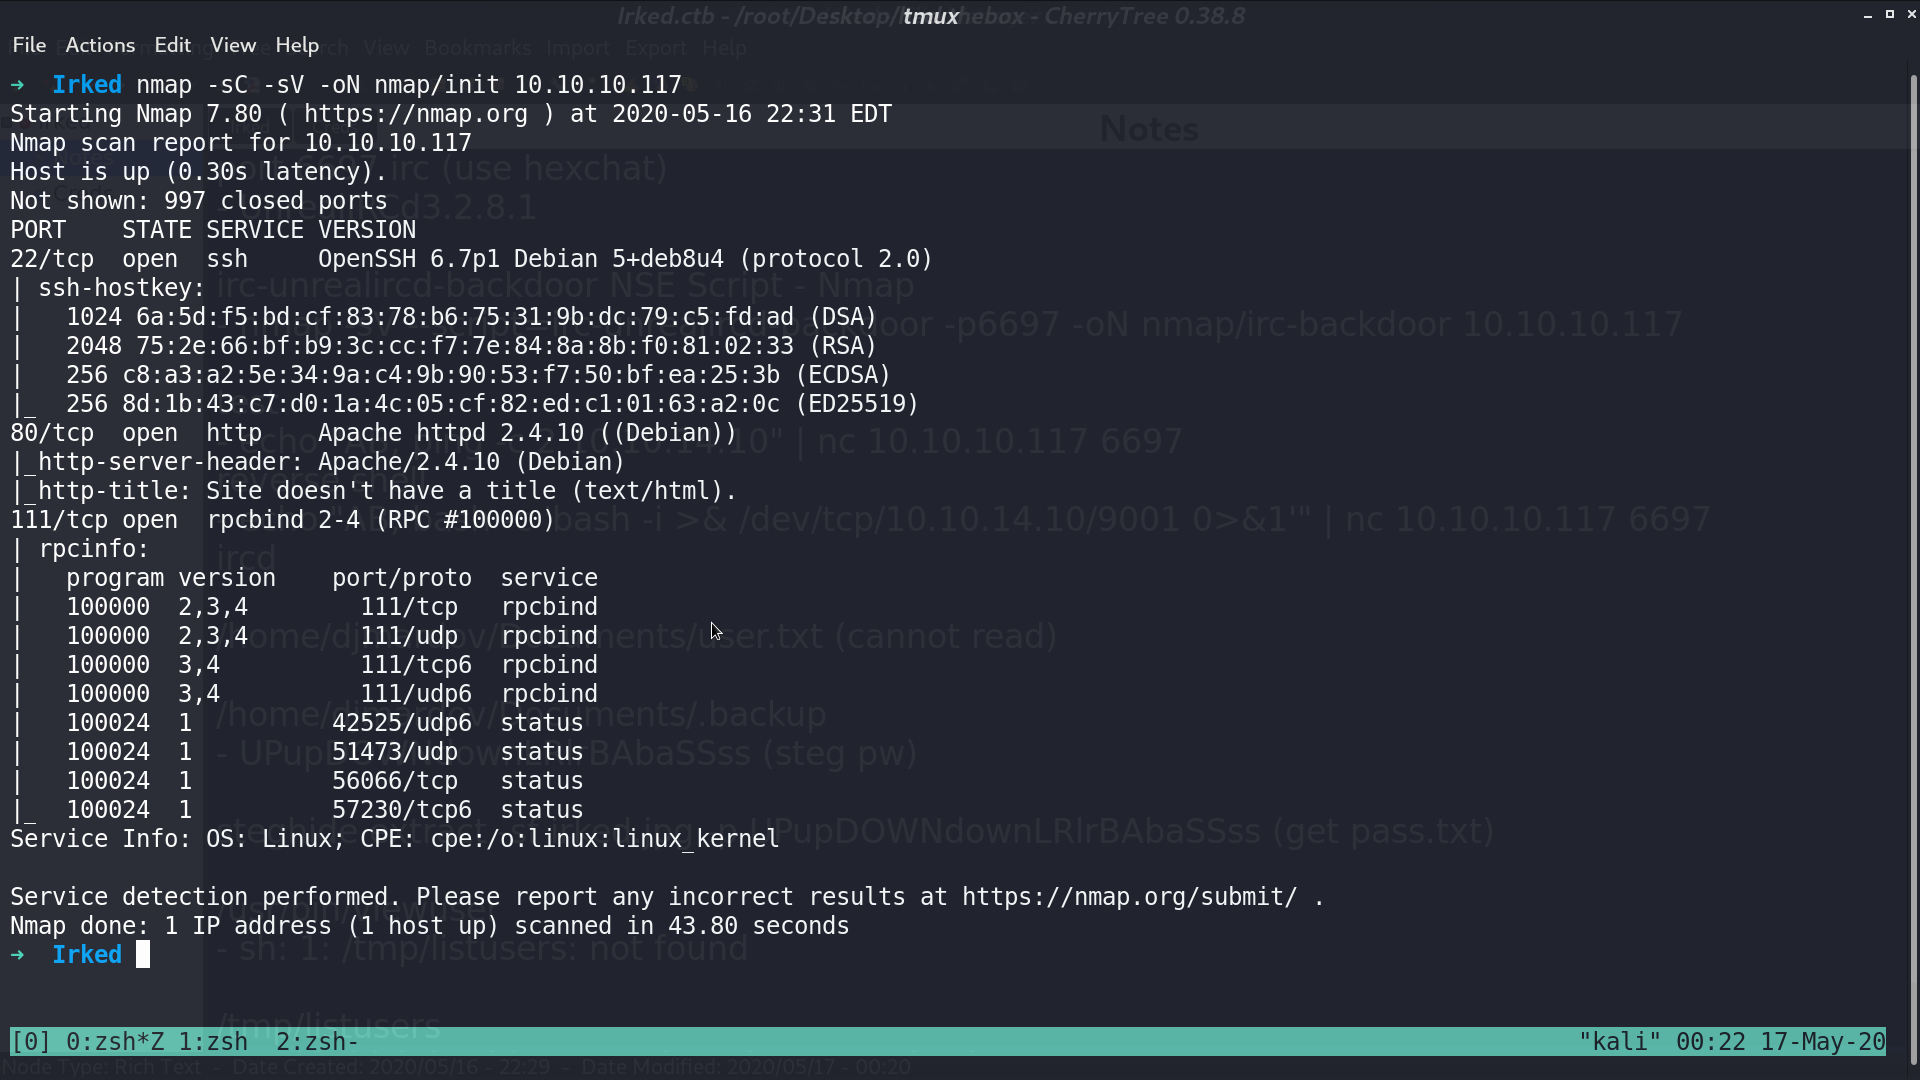Click the 80/tcp open http line
1920x1080 pixels.
pyautogui.click(x=373, y=433)
